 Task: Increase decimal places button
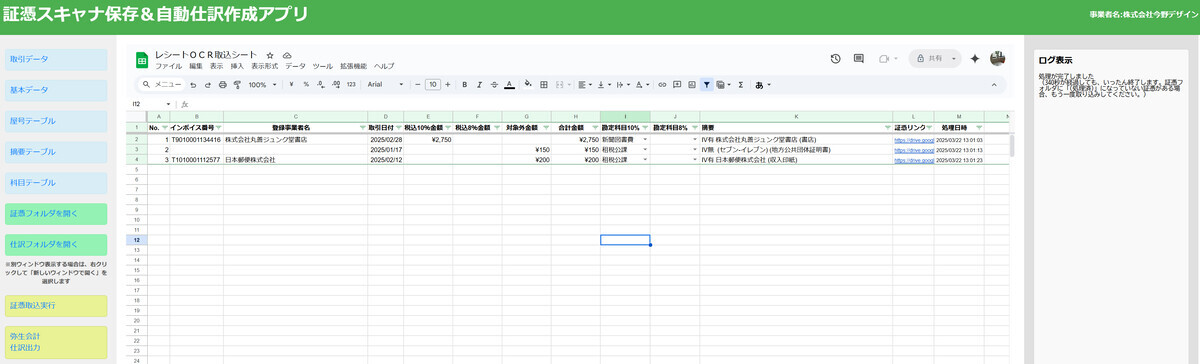click(335, 85)
